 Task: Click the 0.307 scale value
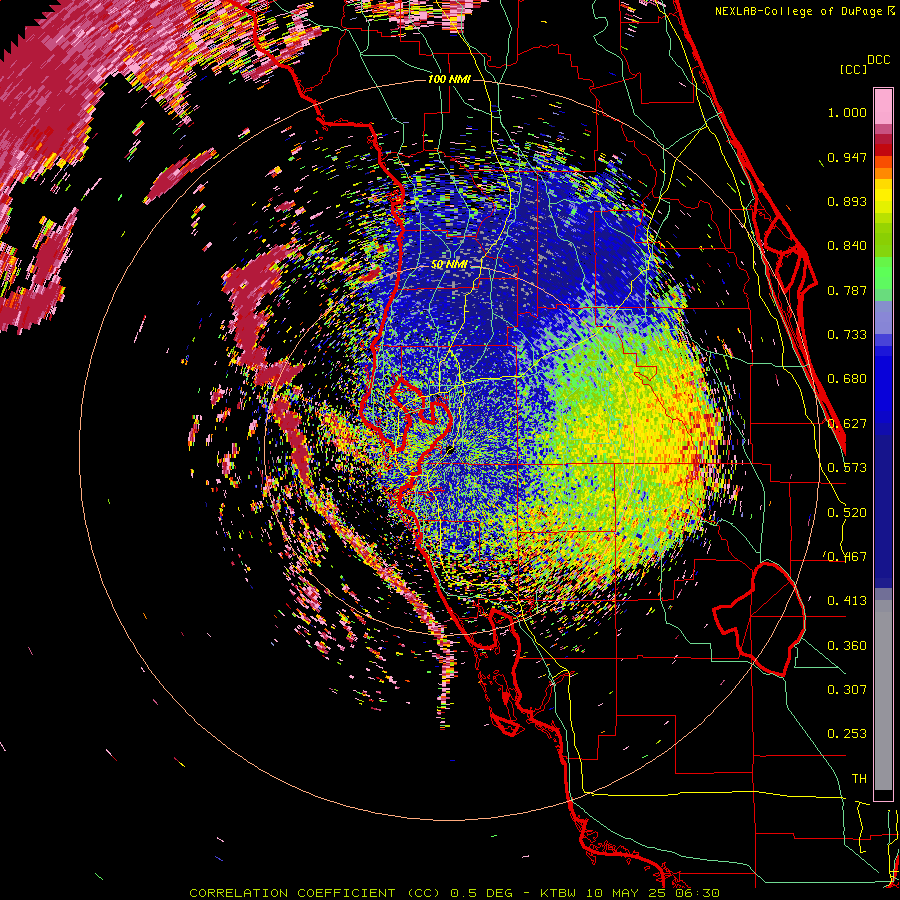(847, 690)
